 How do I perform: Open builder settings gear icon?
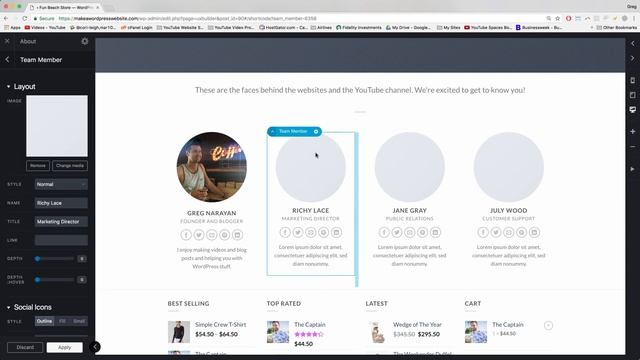tap(84, 41)
